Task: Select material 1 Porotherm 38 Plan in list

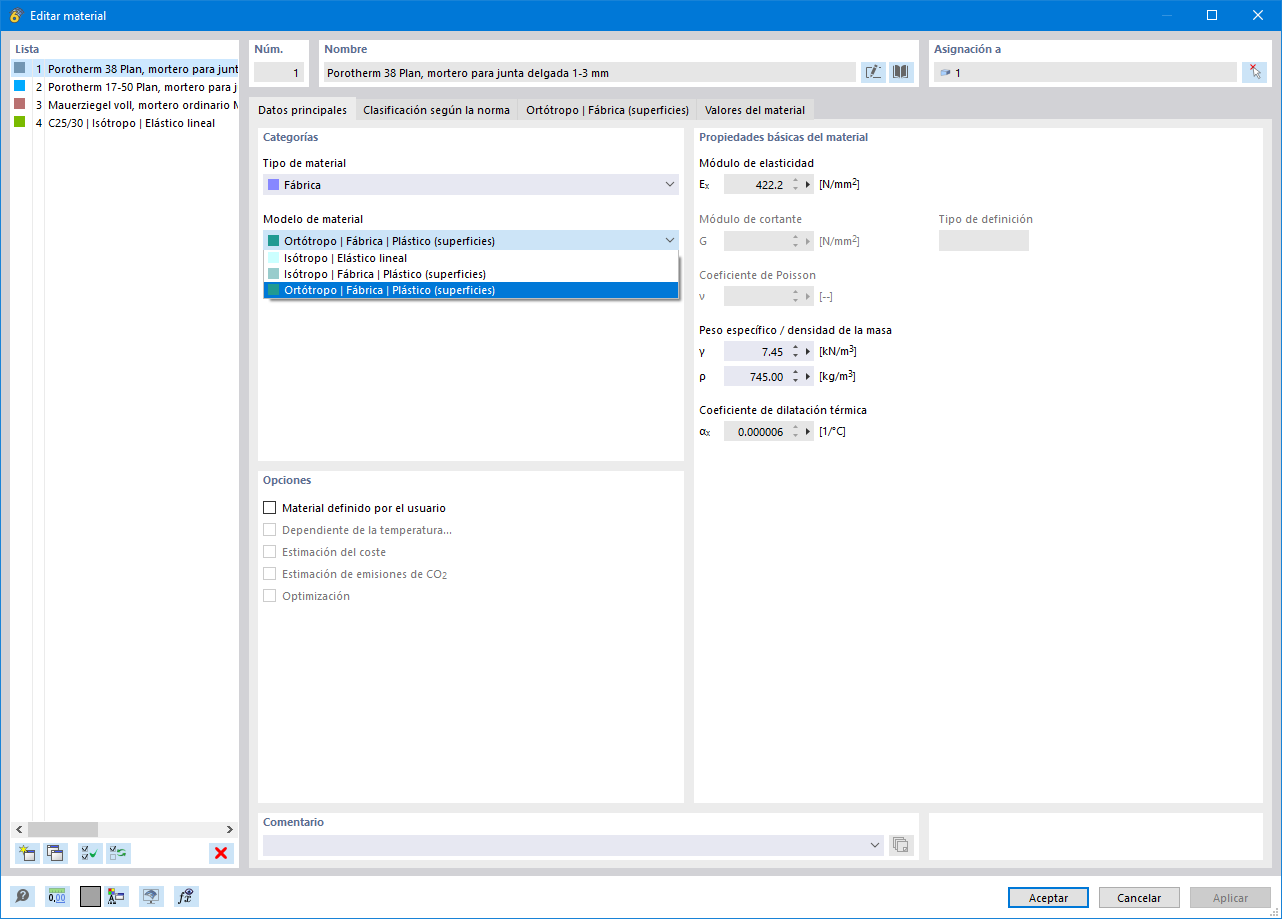Action: [125, 69]
